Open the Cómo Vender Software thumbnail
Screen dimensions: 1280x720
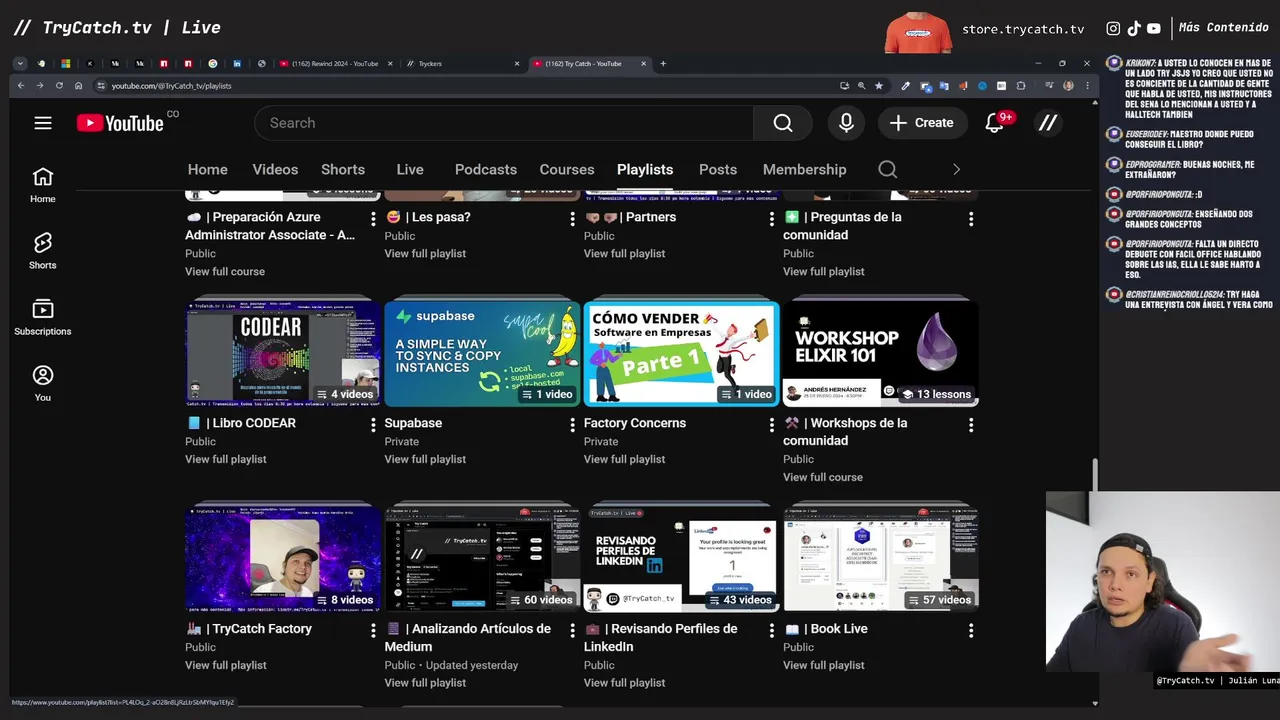pyautogui.click(x=681, y=352)
